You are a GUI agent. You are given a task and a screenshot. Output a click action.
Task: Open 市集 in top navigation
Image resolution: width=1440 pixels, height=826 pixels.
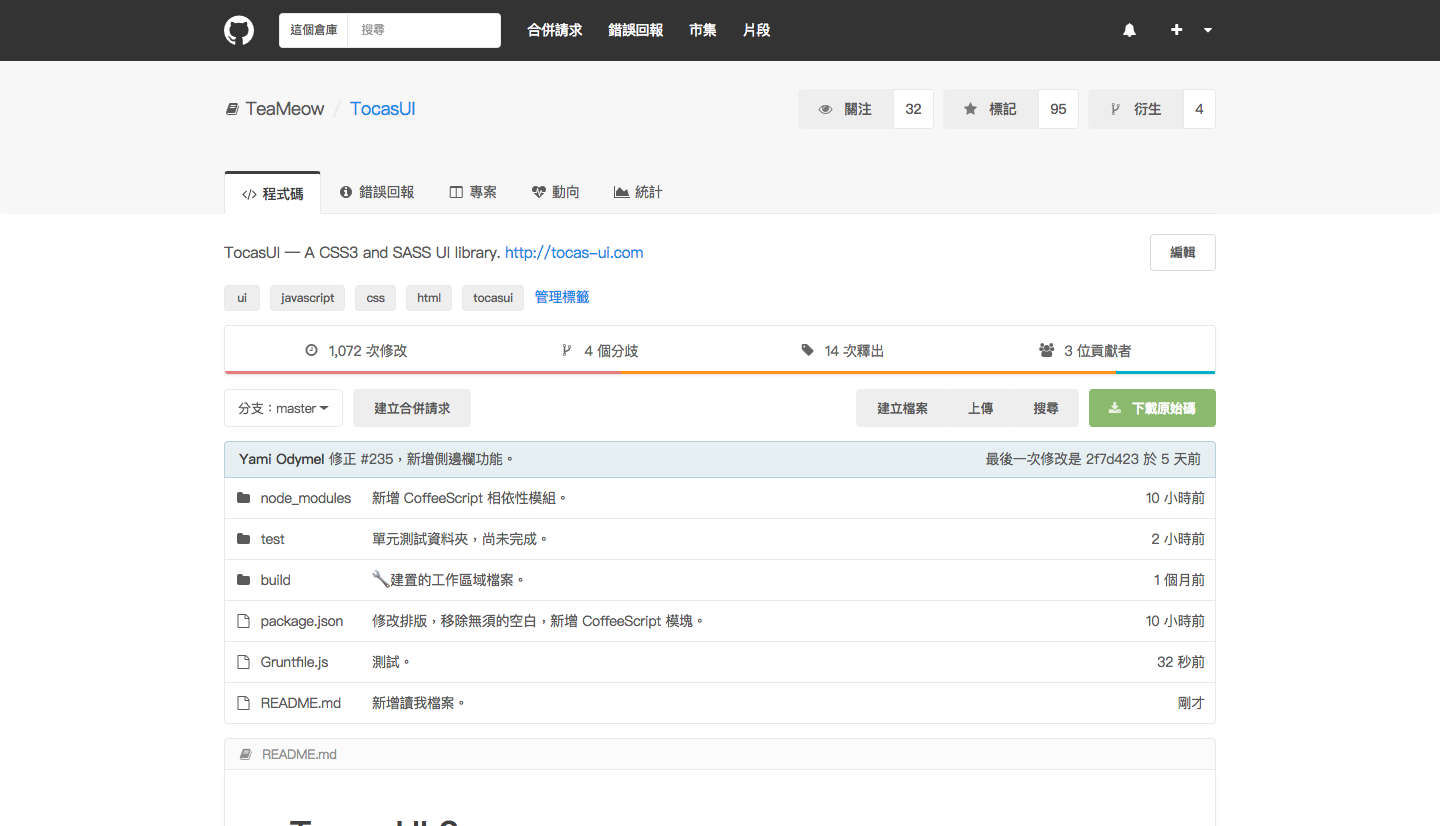coord(703,30)
